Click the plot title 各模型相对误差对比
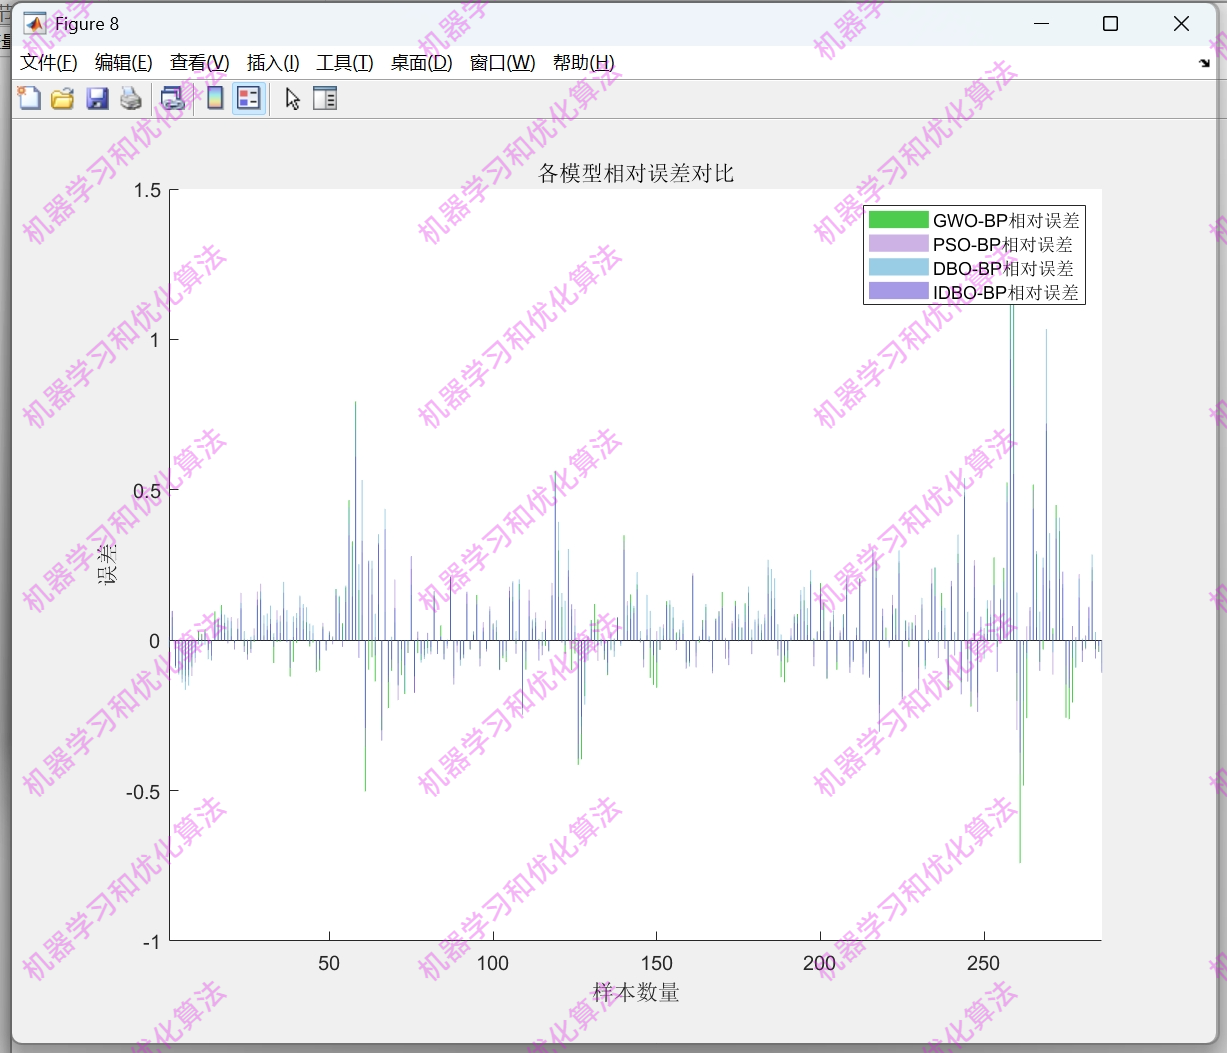1227x1053 pixels. (x=636, y=173)
